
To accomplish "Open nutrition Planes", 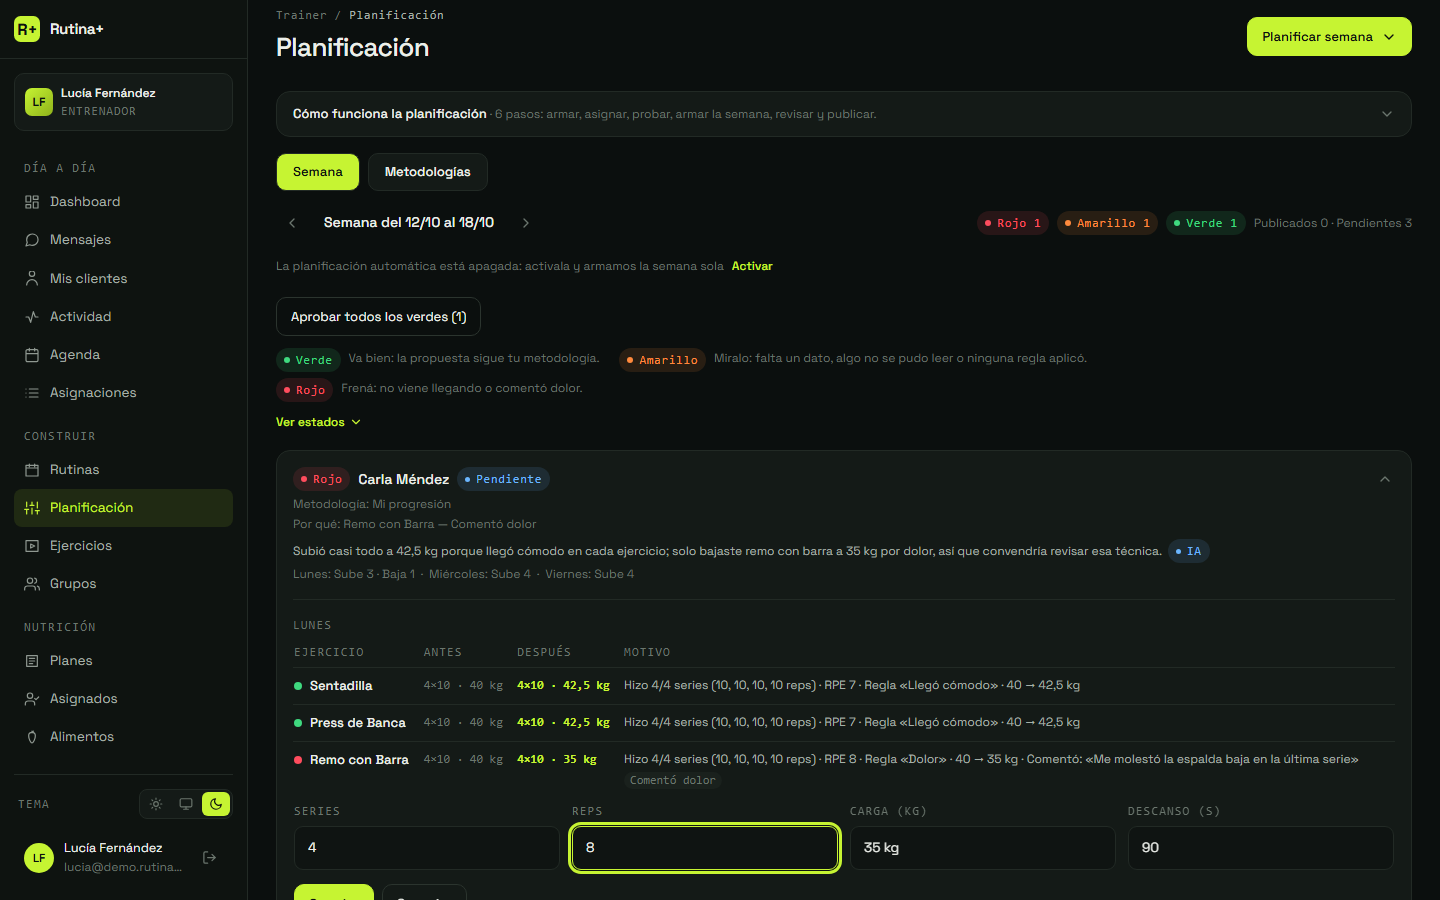I will (x=123, y=661).
